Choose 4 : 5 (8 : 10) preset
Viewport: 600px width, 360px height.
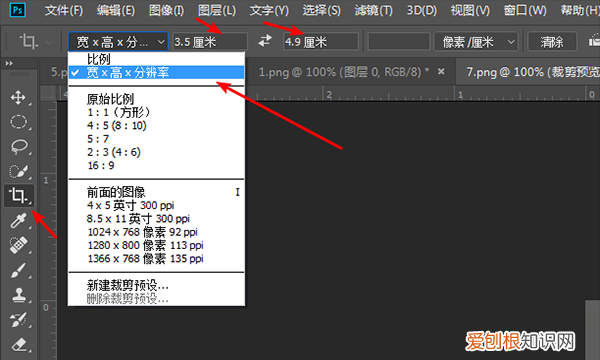tap(156, 125)
